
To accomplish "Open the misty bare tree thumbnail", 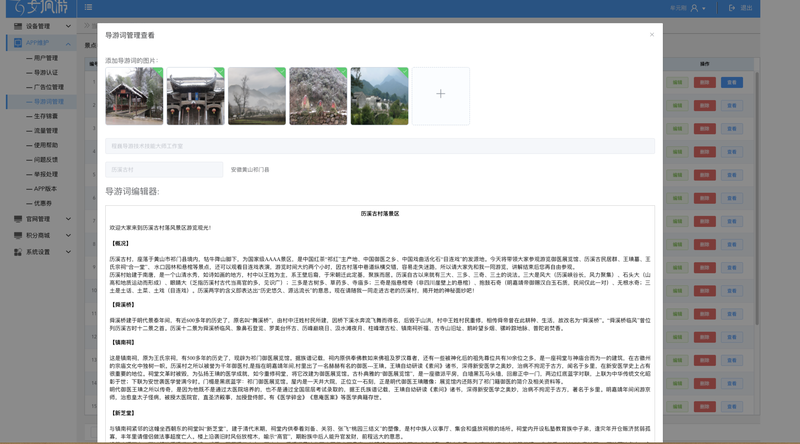I will tap(257, 96).
